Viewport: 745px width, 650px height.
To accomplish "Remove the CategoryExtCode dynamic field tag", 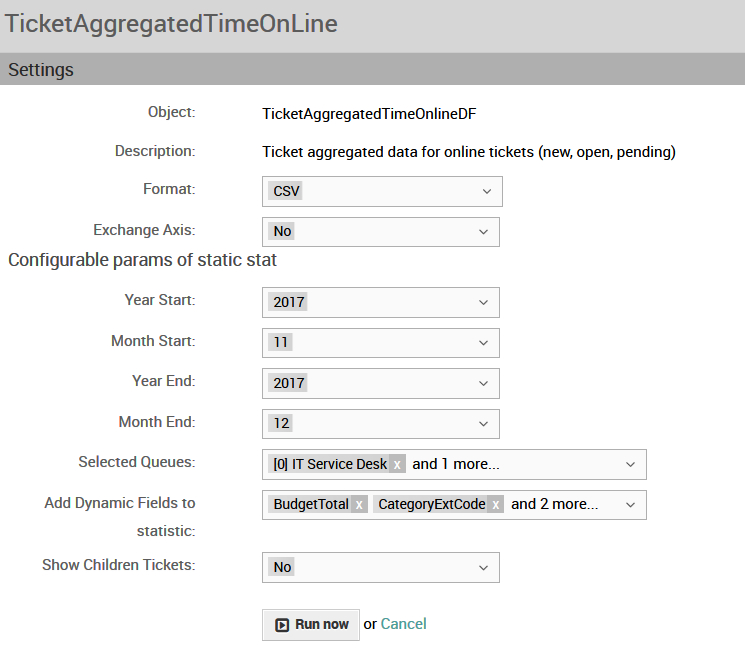I will [496, 505].
